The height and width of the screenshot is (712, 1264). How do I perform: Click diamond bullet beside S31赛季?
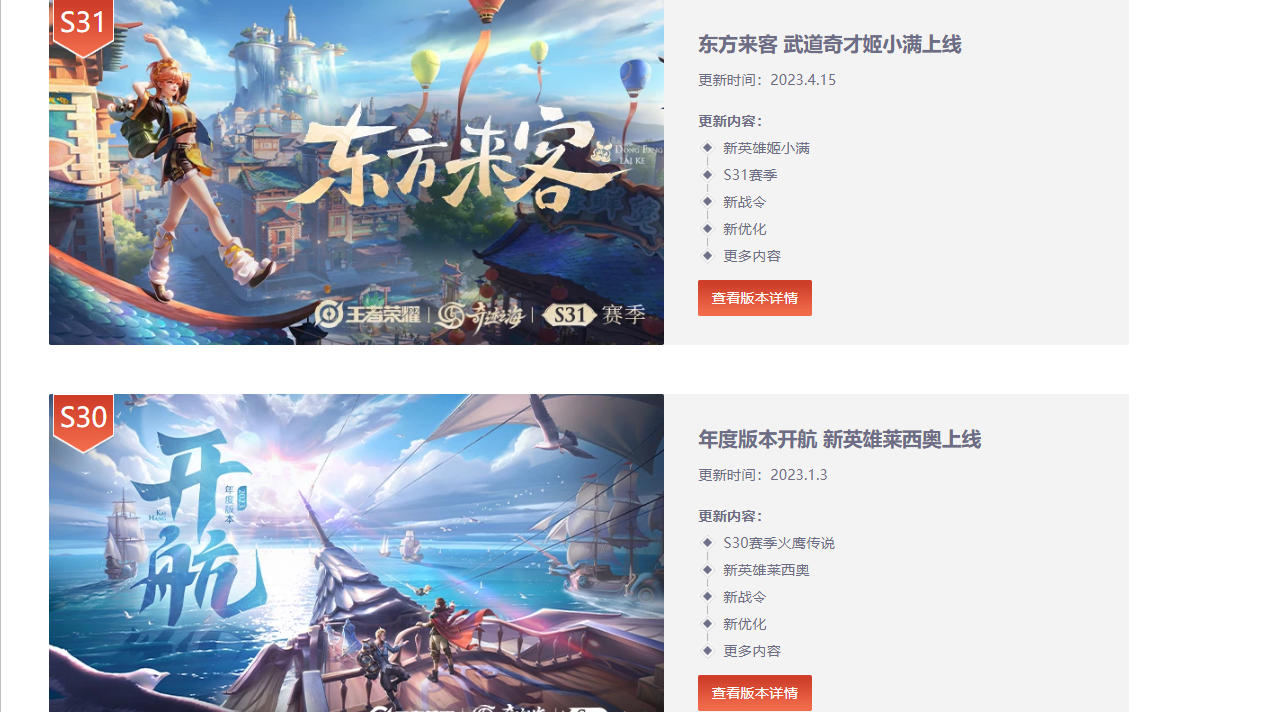(x=707, y=175)
